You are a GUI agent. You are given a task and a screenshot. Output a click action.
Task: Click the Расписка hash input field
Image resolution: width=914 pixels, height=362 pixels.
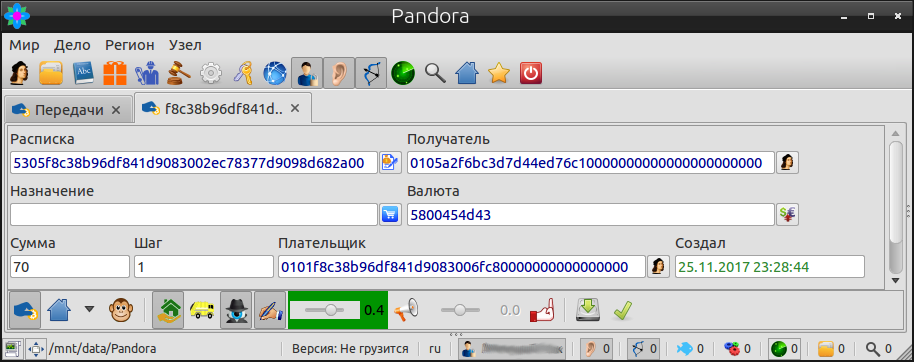(194, 163)
